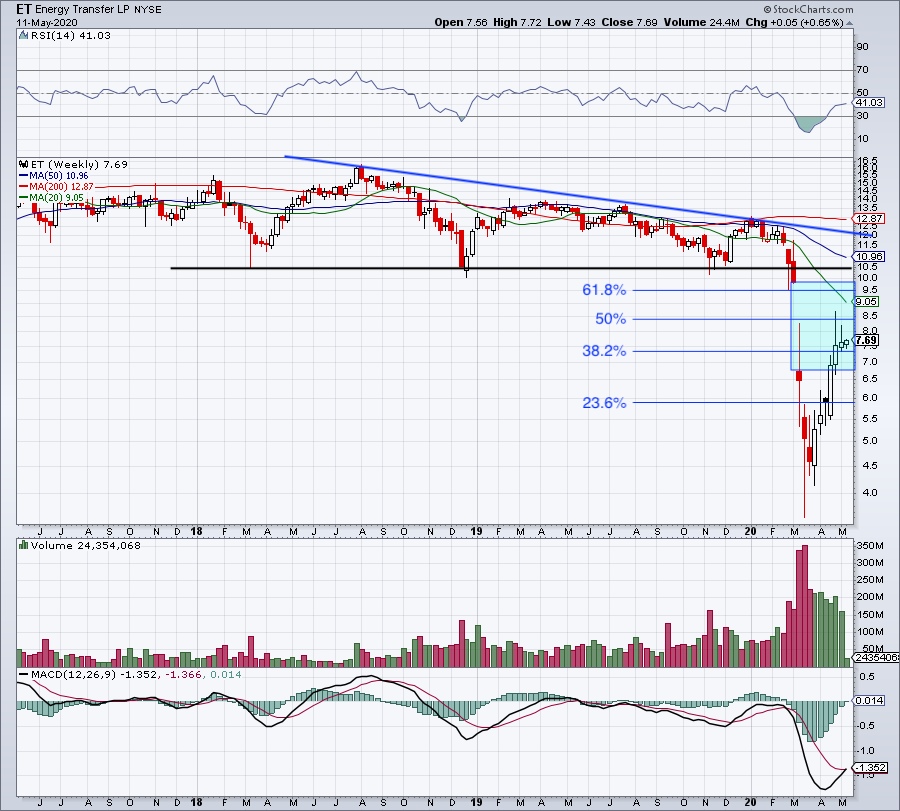Click the 41.03 RSI value tag on axis
The width and height of the screenshot is (900, 811).
pos(869,103)
